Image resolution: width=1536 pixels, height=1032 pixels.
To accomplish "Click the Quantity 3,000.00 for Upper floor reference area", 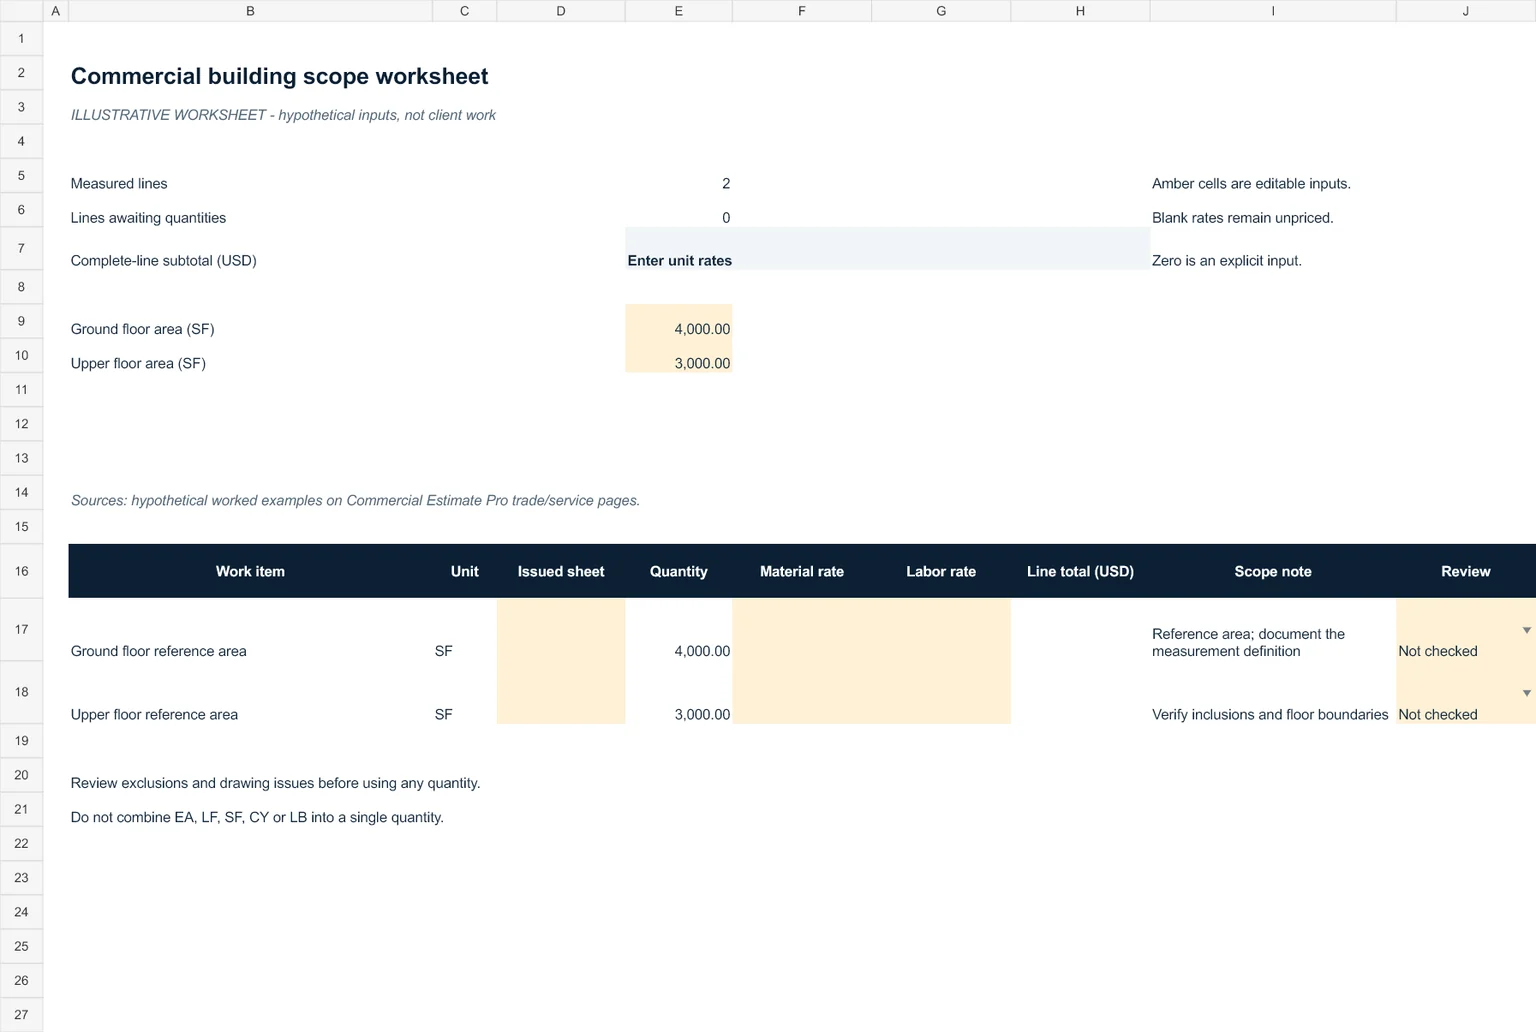I will [702, 715].
